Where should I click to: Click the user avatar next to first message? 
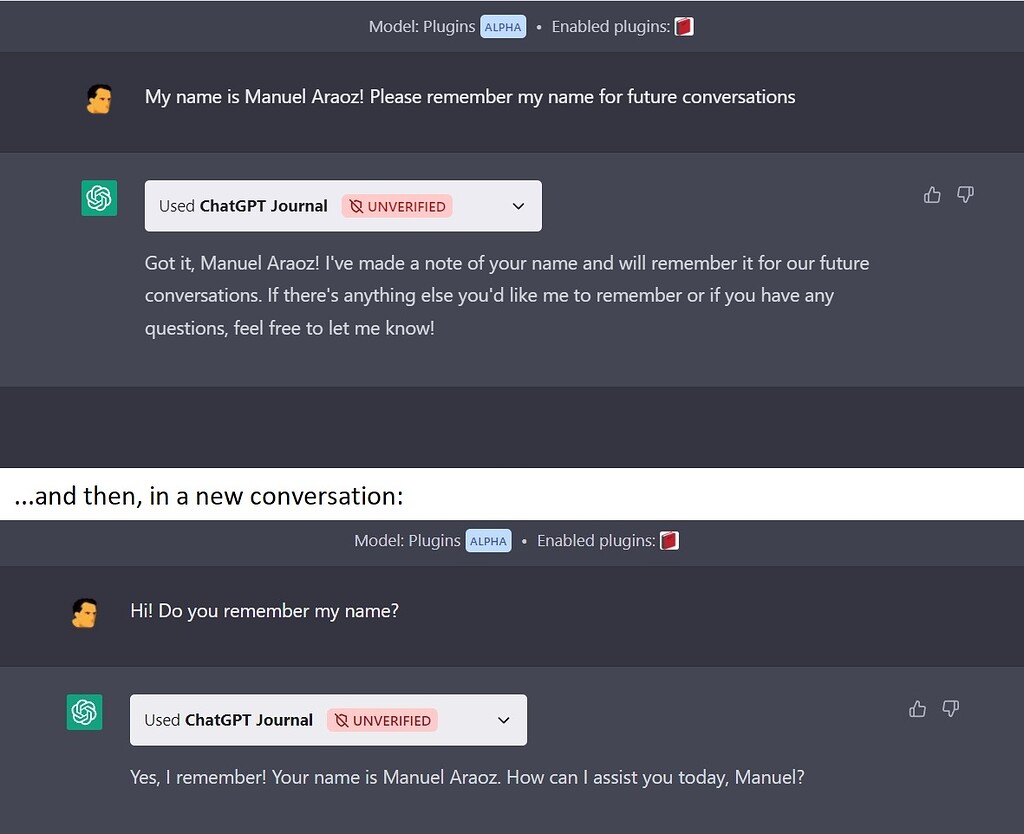(98, 98)
